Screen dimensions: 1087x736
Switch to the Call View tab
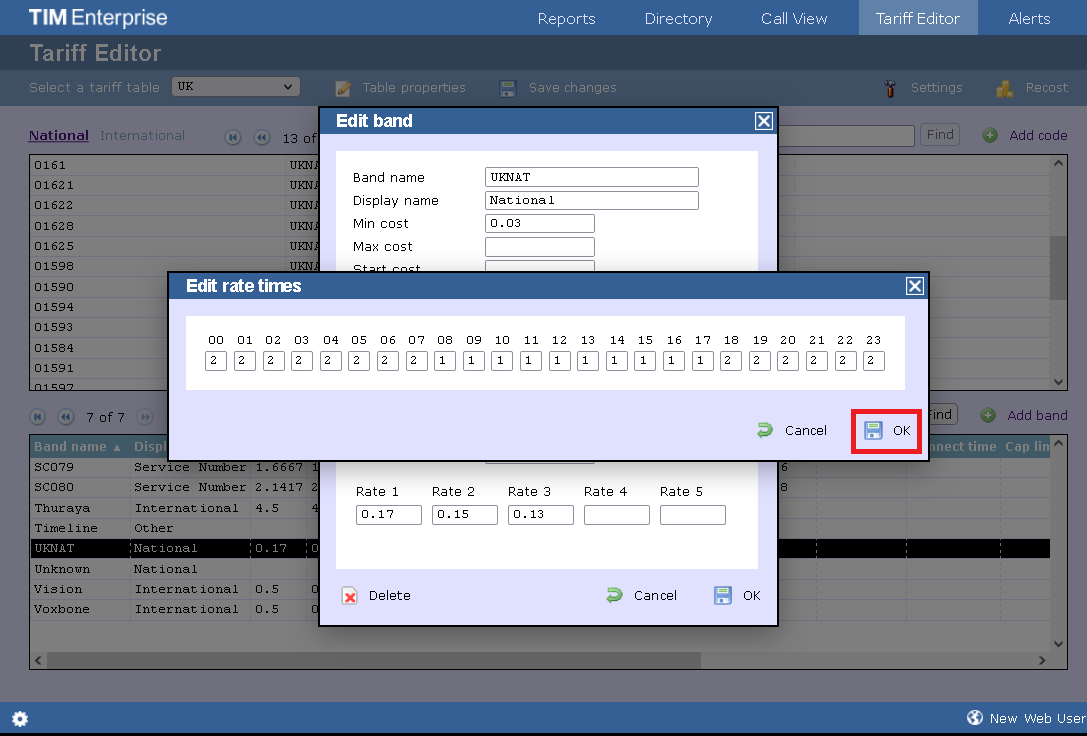[x=794, y=18]
